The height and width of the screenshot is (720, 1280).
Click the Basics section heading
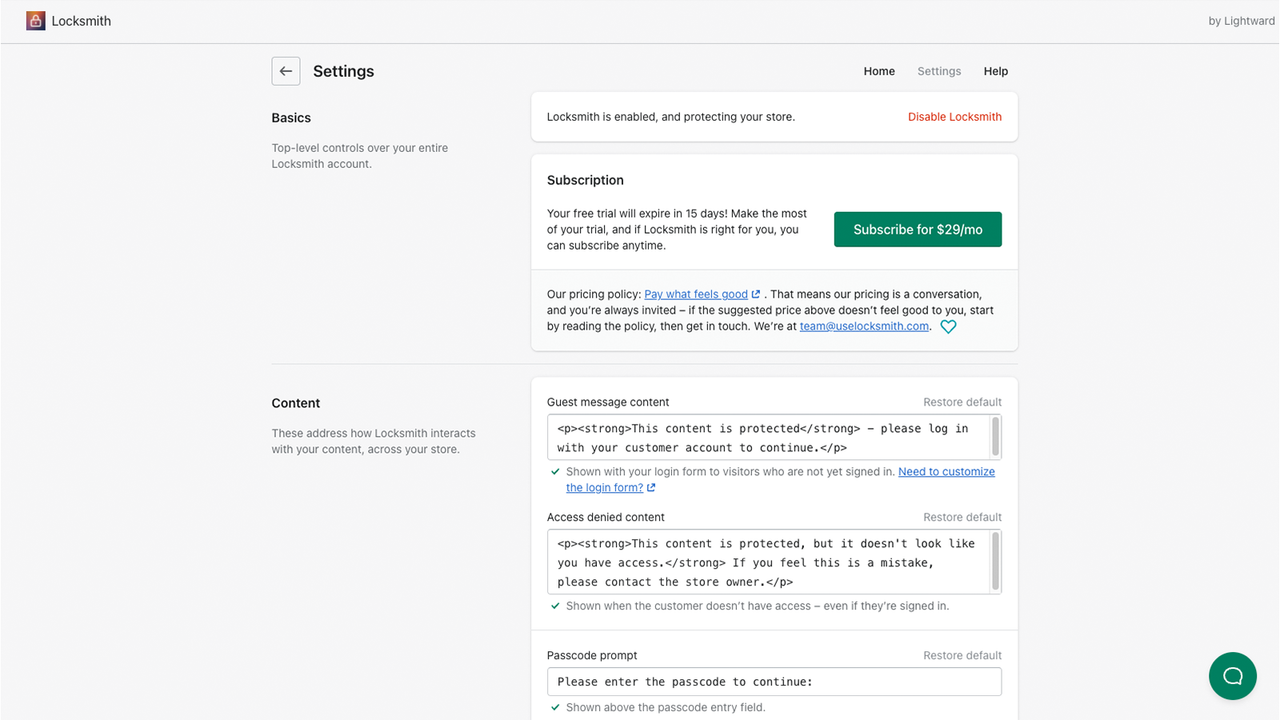point(291,117)
